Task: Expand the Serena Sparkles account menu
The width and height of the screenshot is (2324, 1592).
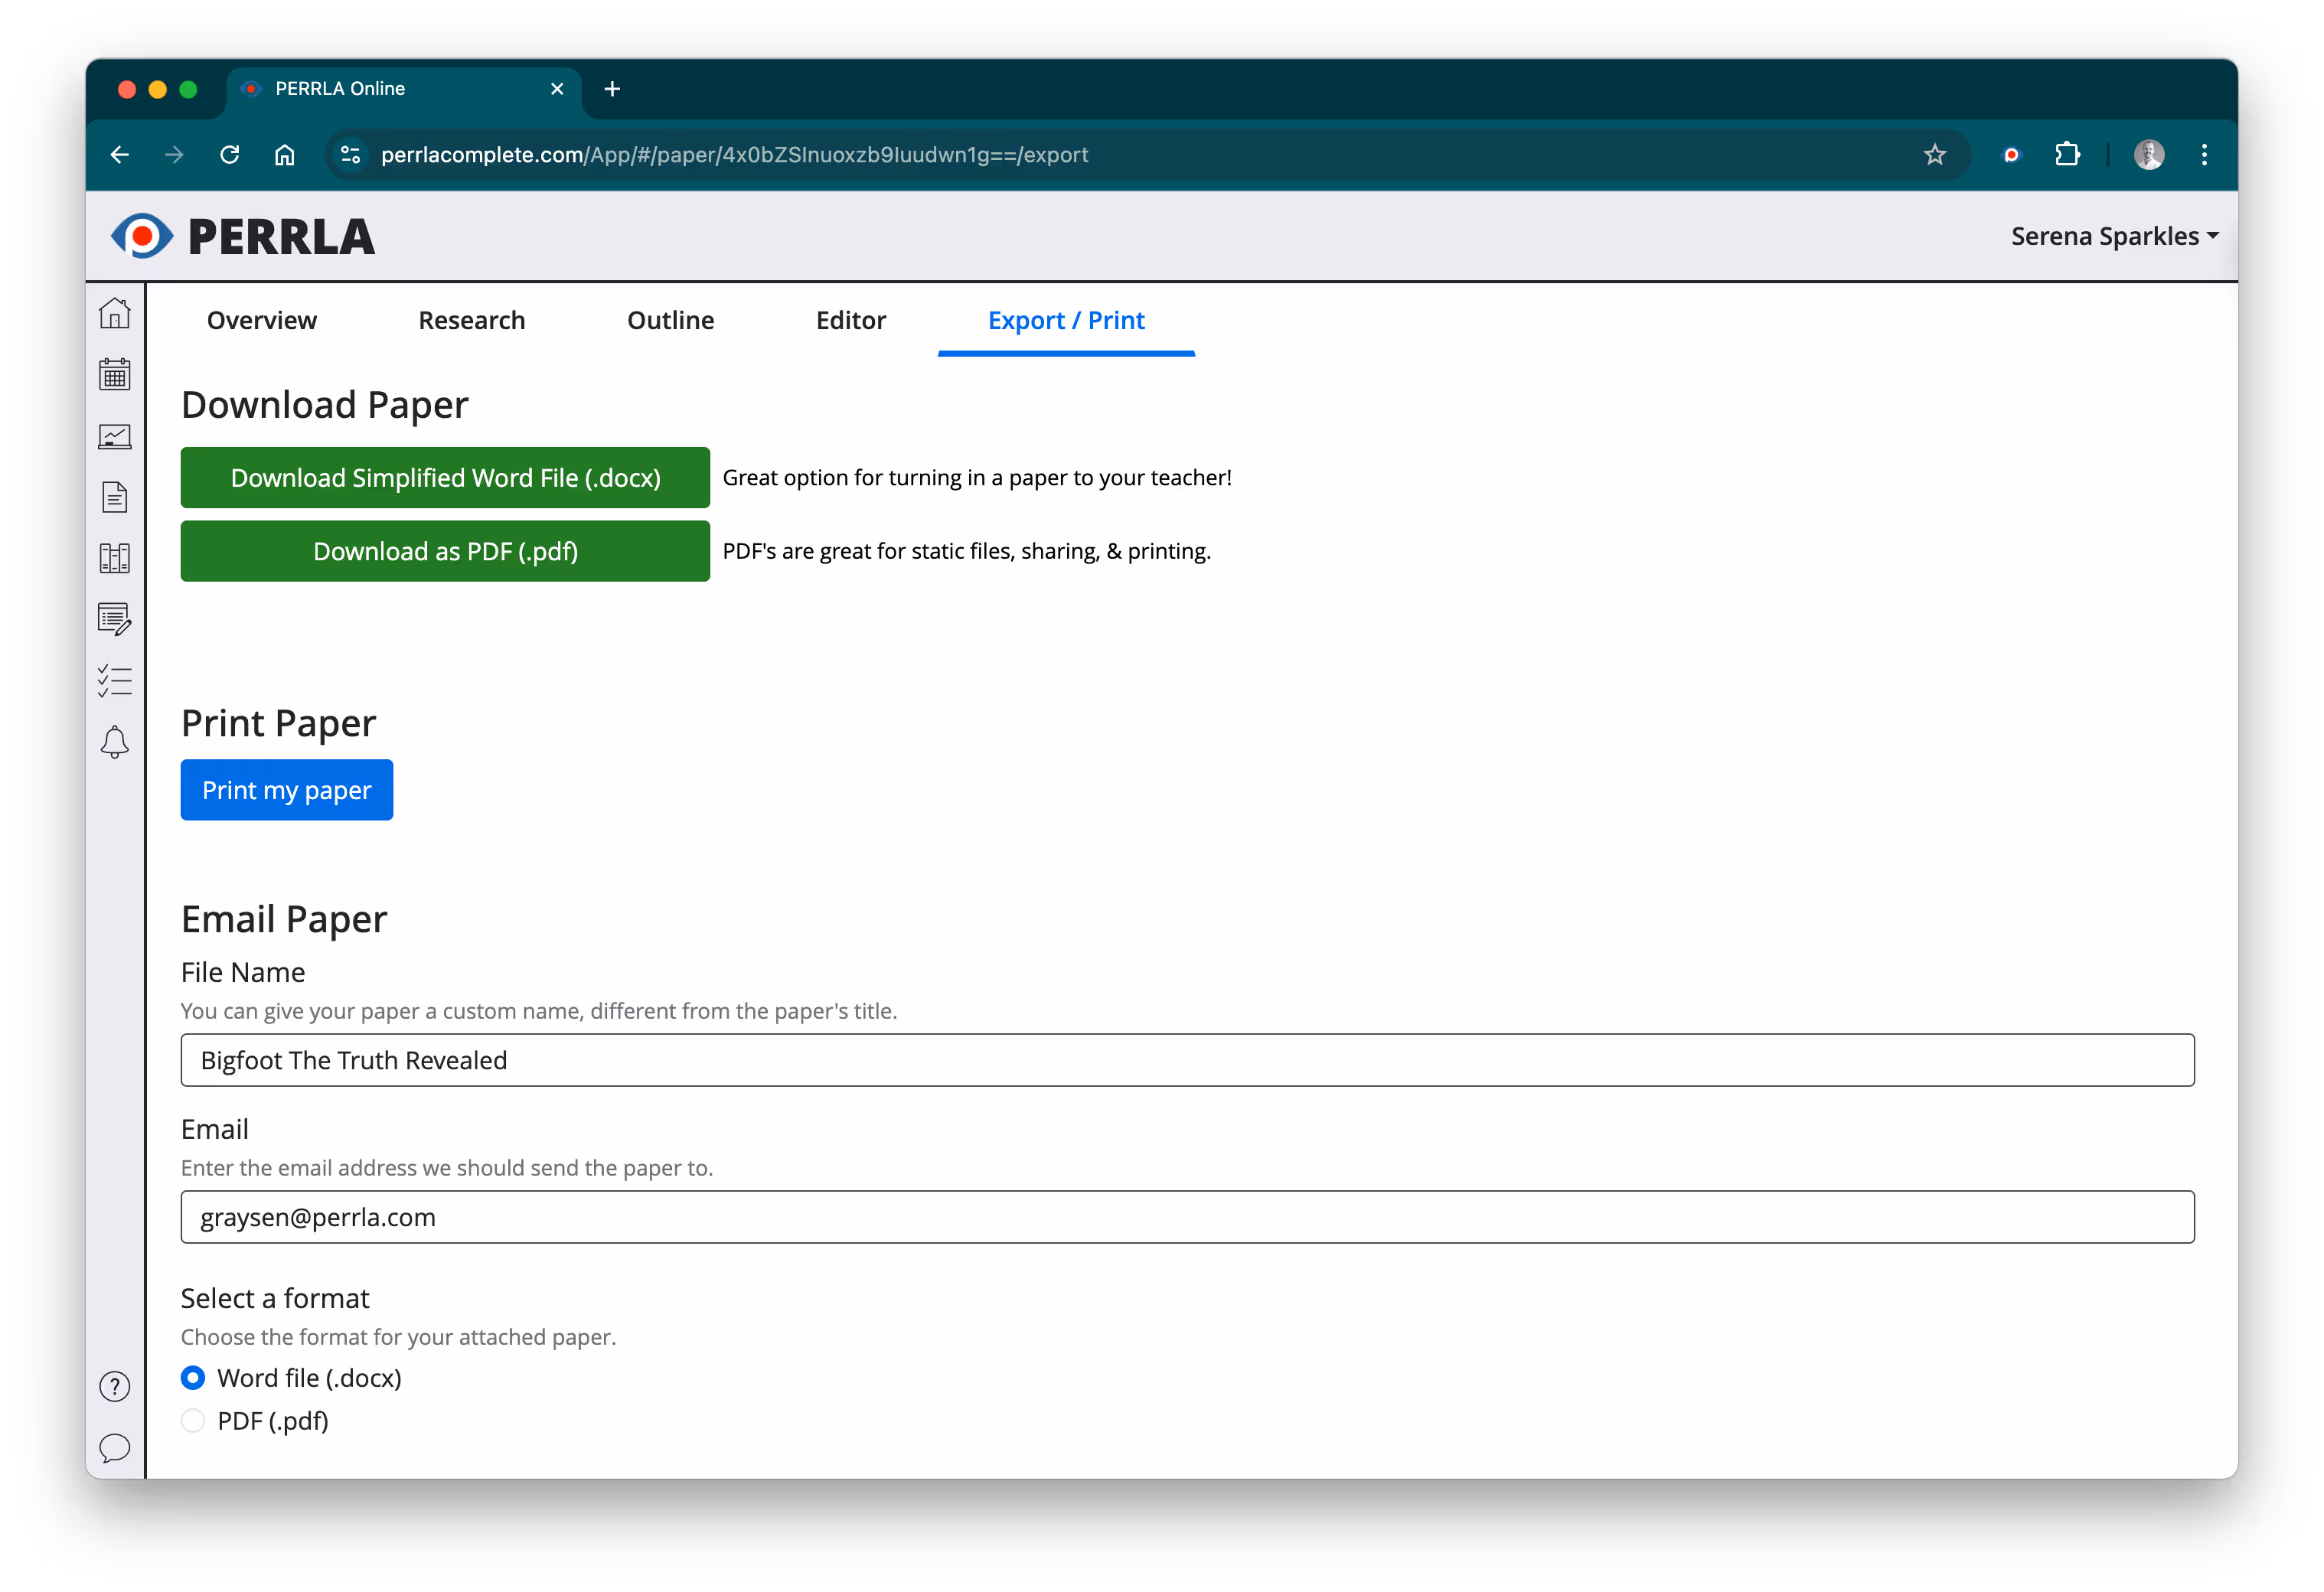Action: [x=2114, y=236]
